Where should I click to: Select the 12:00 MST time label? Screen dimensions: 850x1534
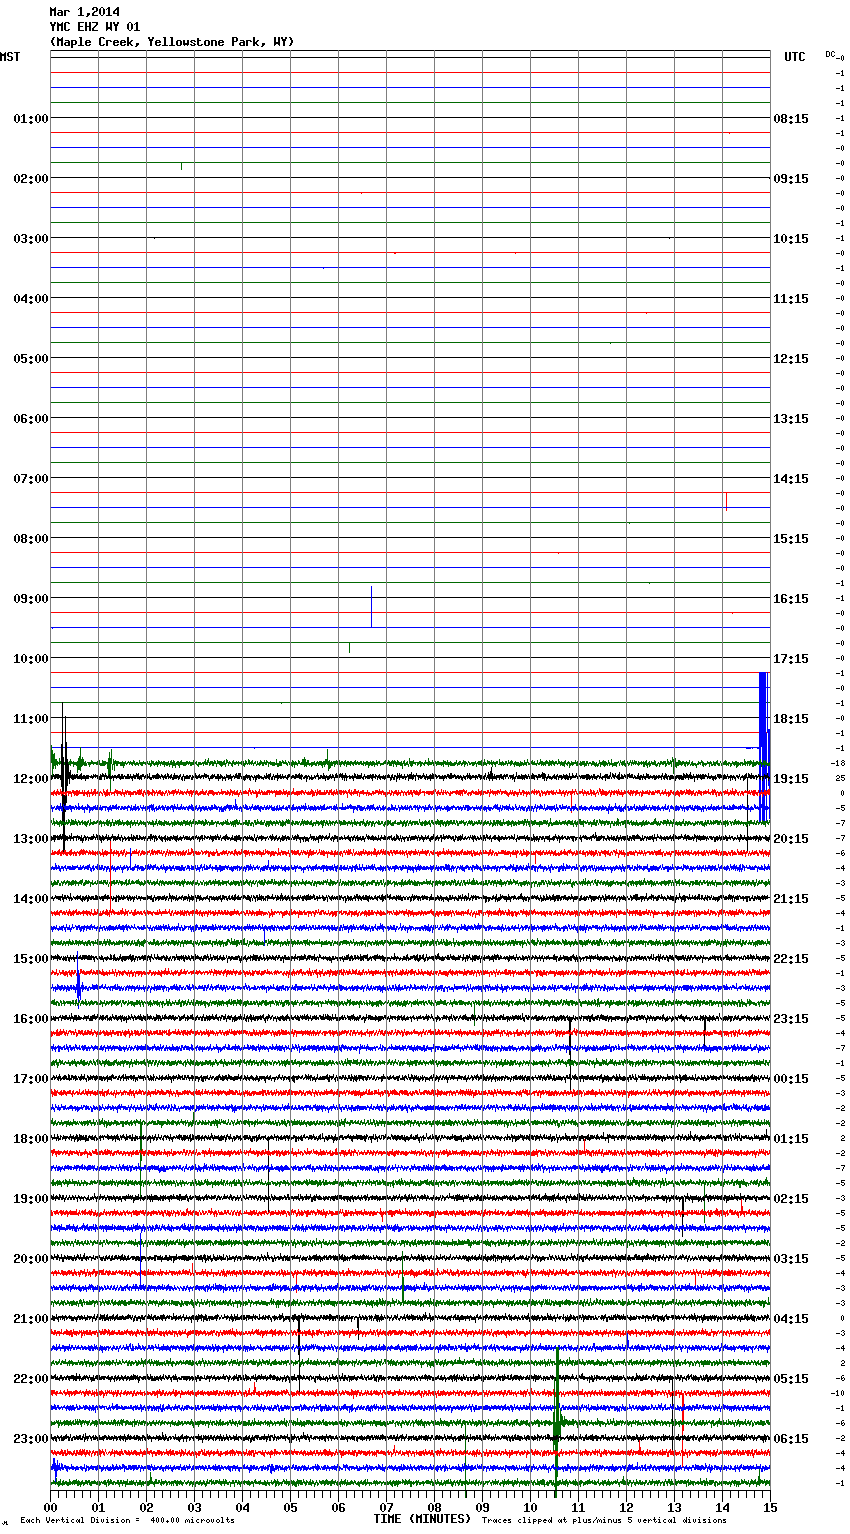tap(31, 779)
